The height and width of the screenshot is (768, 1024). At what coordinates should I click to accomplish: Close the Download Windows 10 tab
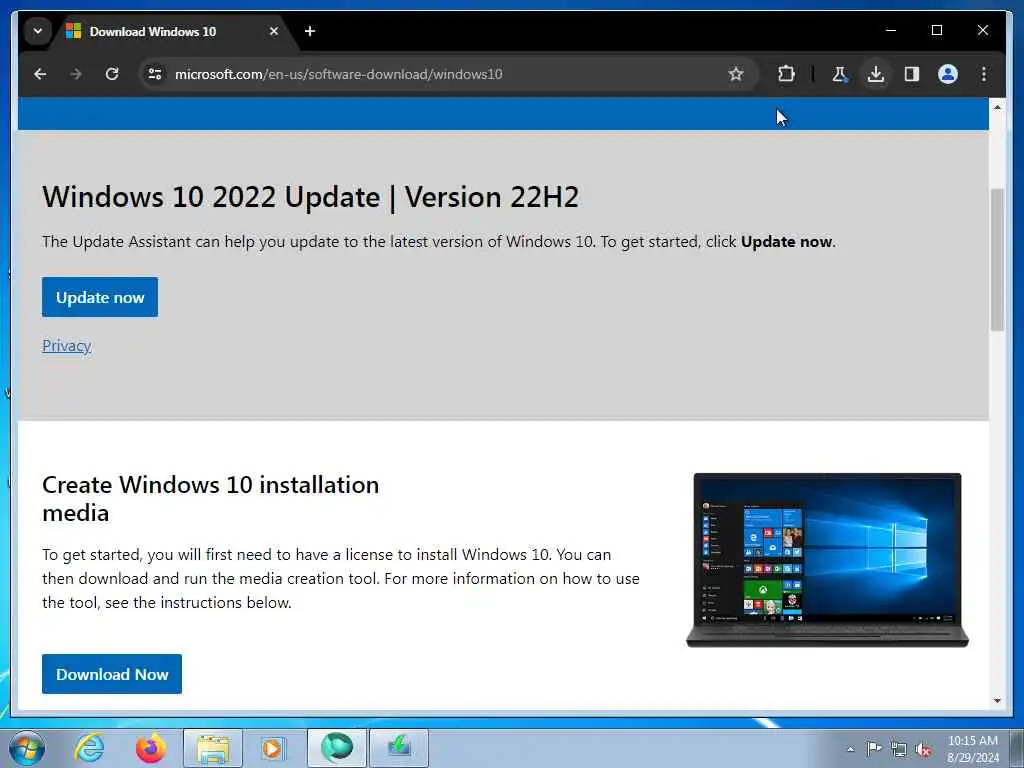coord(274,31)
